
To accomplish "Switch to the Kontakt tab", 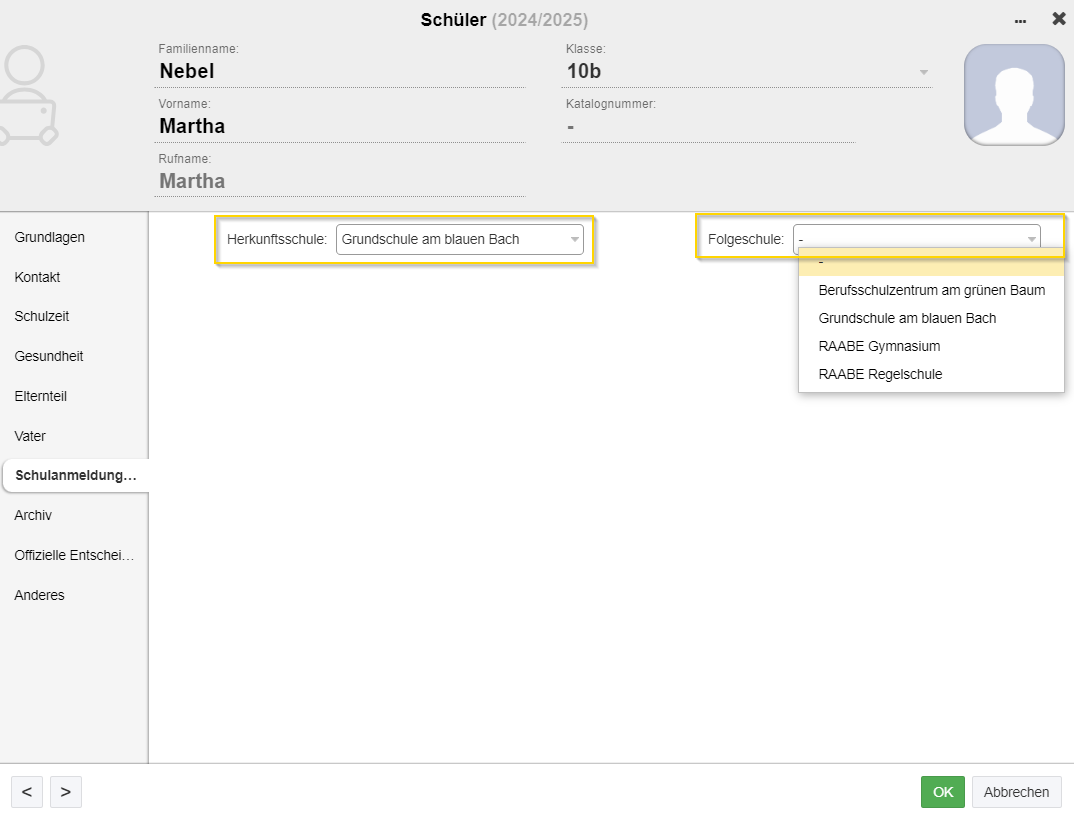I will (37, 277).
